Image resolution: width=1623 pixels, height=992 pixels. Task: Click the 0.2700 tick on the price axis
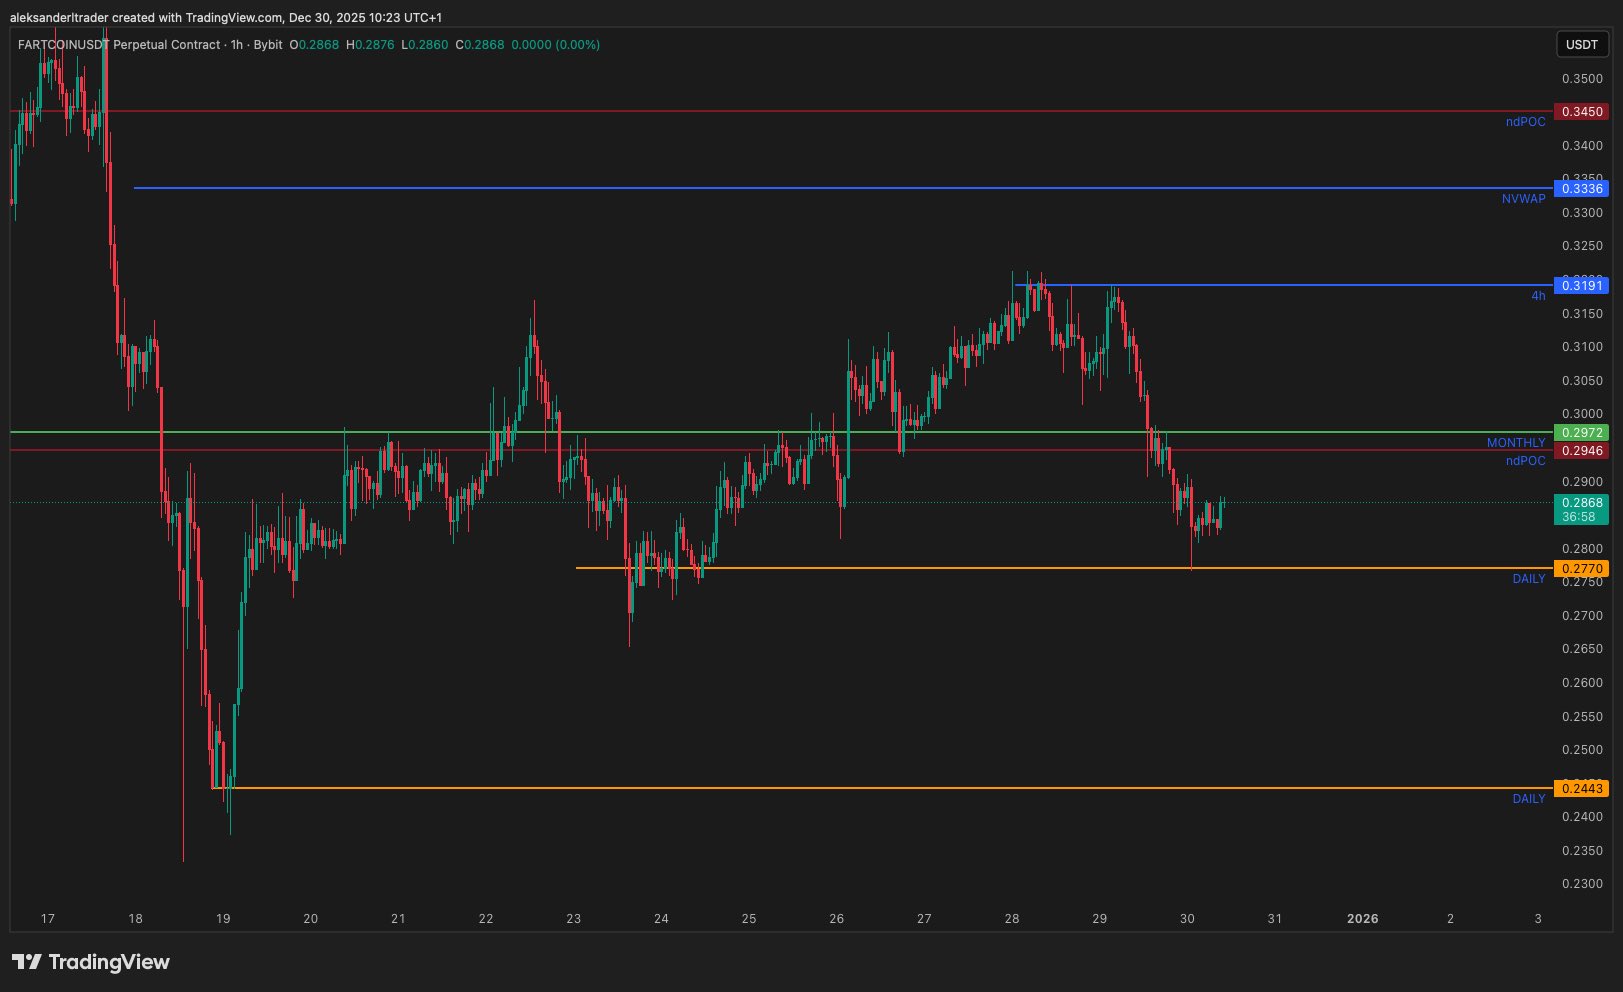pos(1582,616)
